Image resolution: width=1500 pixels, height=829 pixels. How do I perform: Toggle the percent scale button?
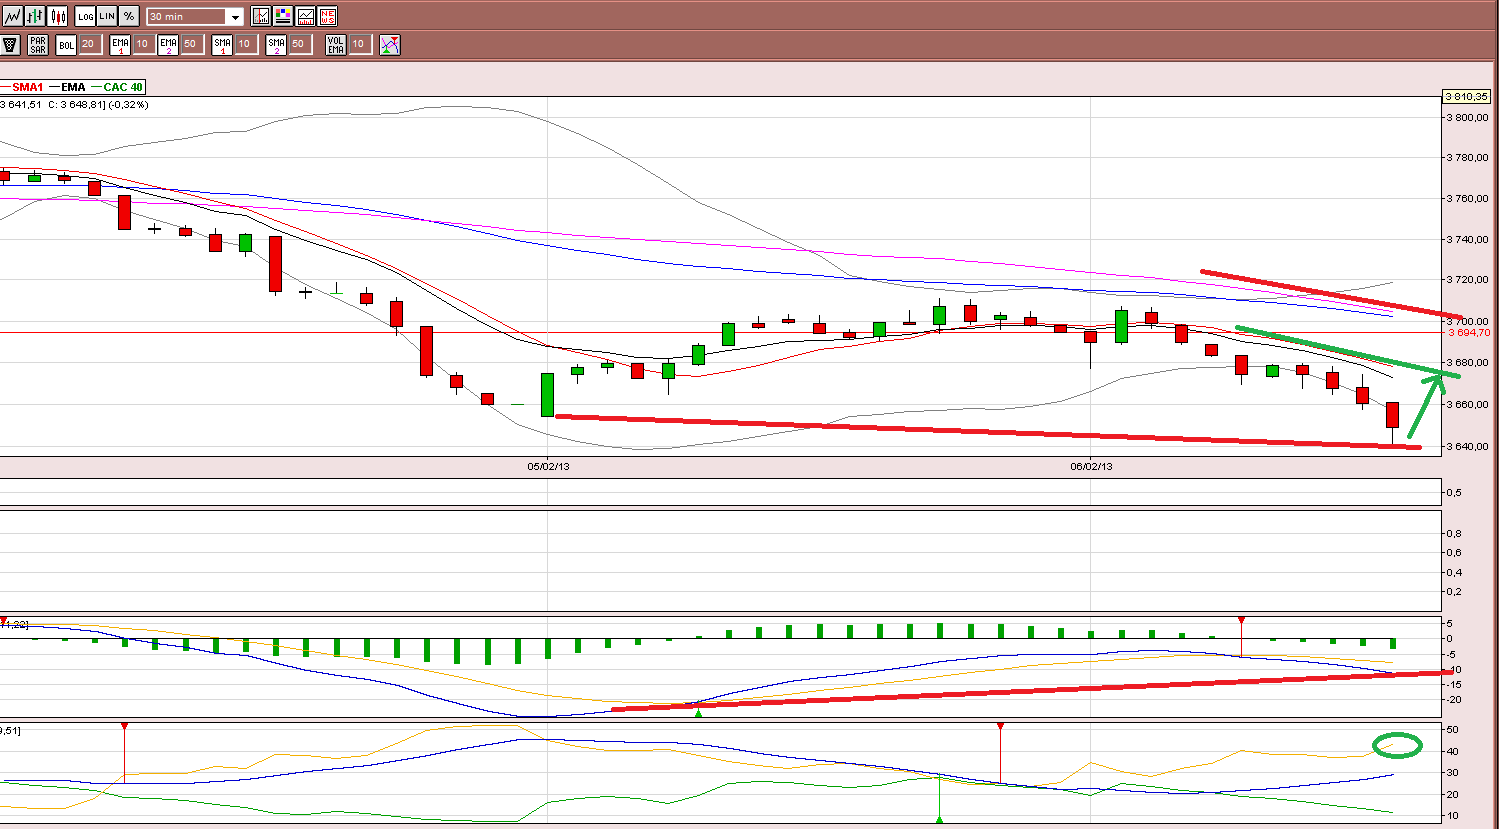pyautogui.click(x=129, y=16)
